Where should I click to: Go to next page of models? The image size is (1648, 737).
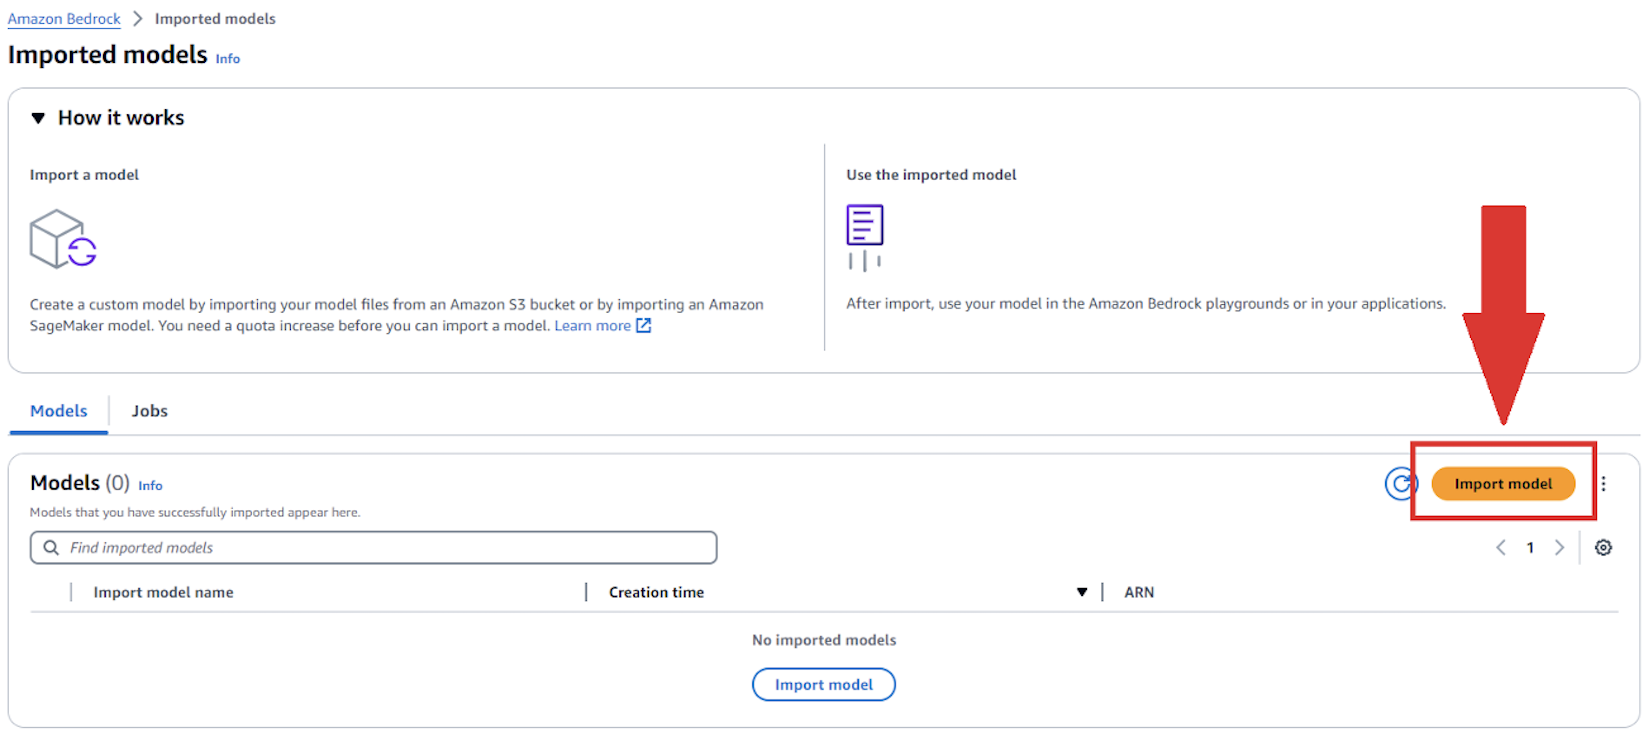(1559, 548)
